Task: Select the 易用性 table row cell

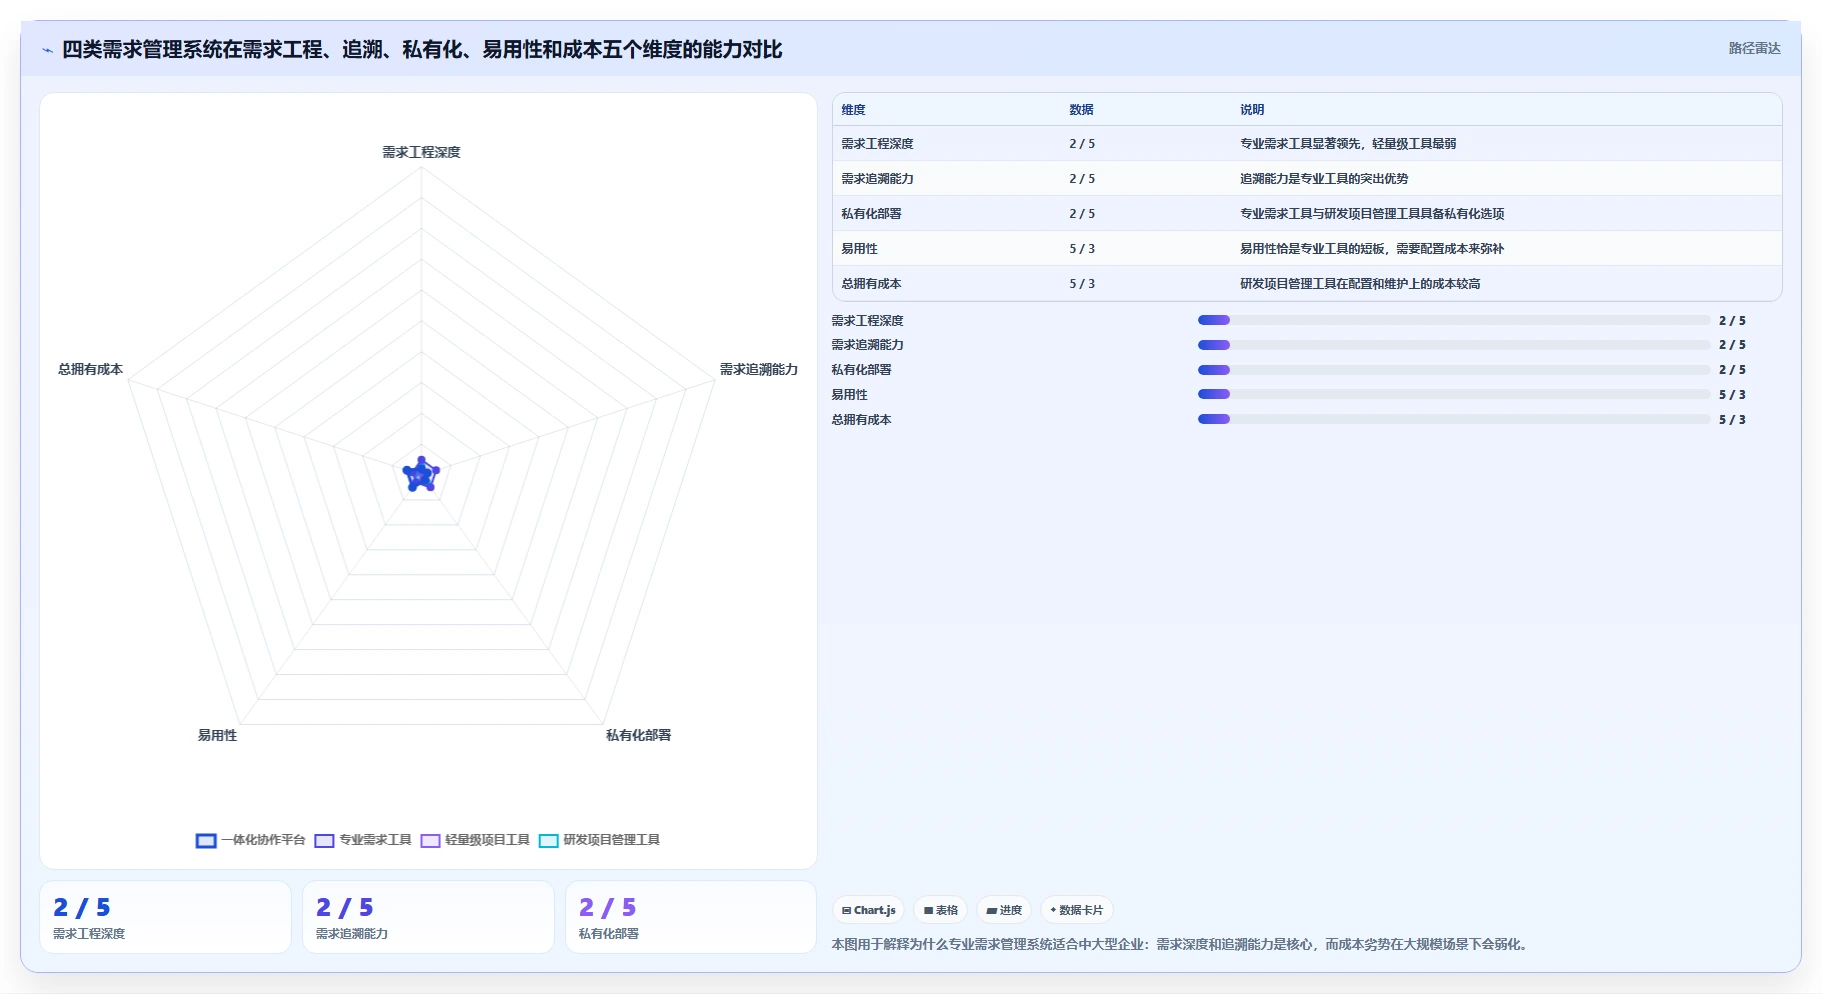Action: click(859, 249)
